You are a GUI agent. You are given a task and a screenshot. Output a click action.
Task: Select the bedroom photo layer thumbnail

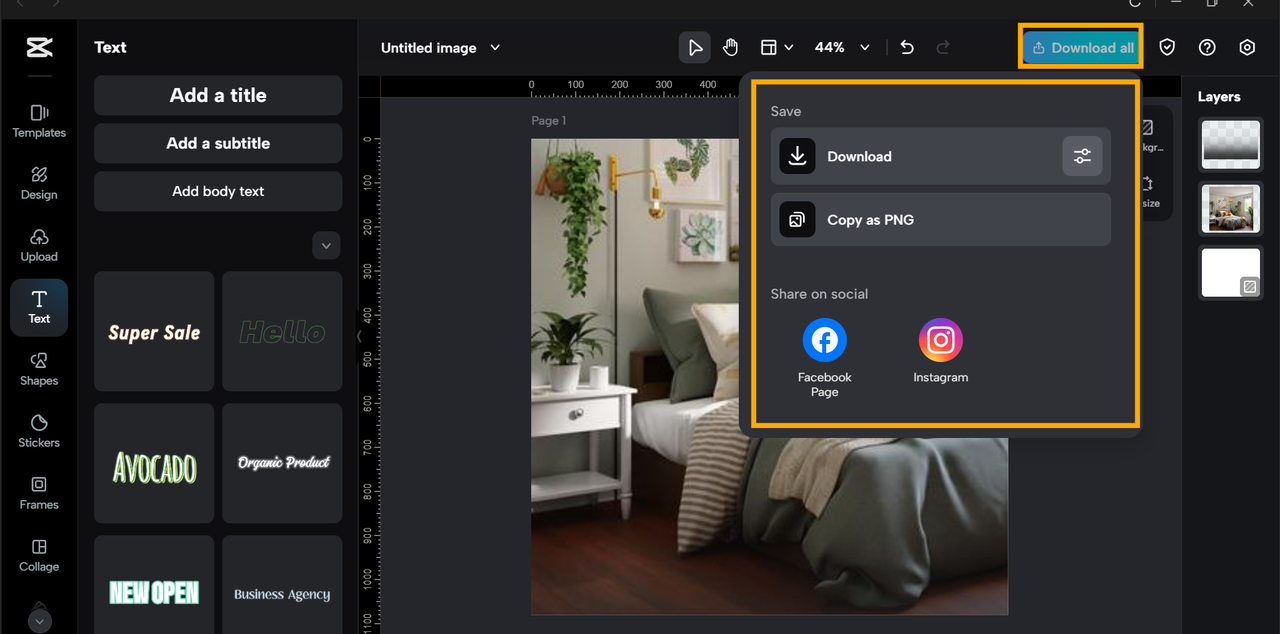coord(1230,208)
